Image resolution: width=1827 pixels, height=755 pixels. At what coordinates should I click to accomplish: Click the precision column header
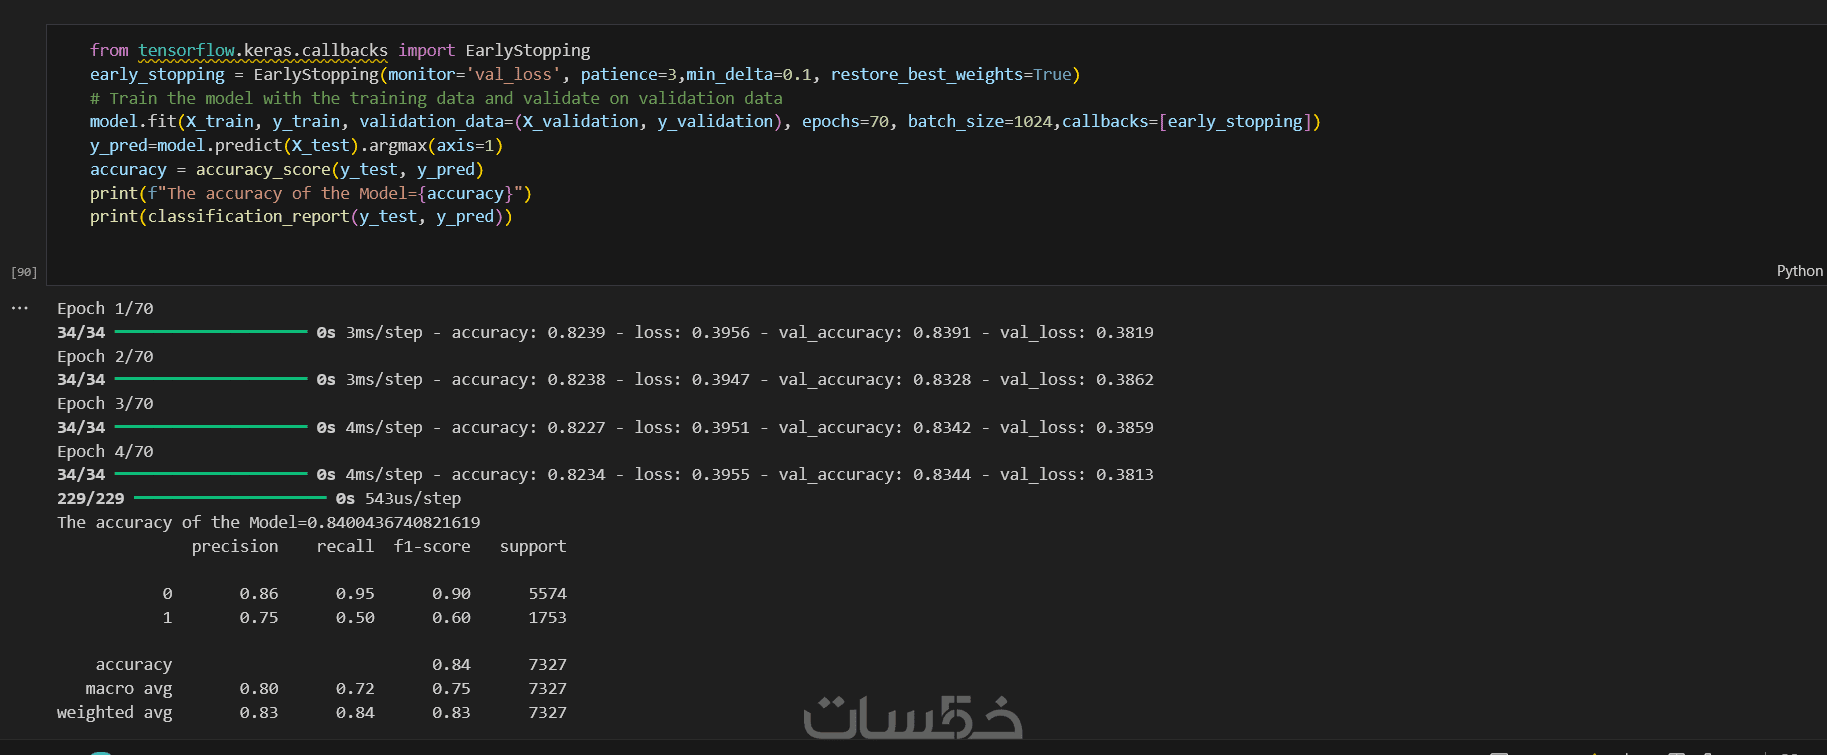235,546
